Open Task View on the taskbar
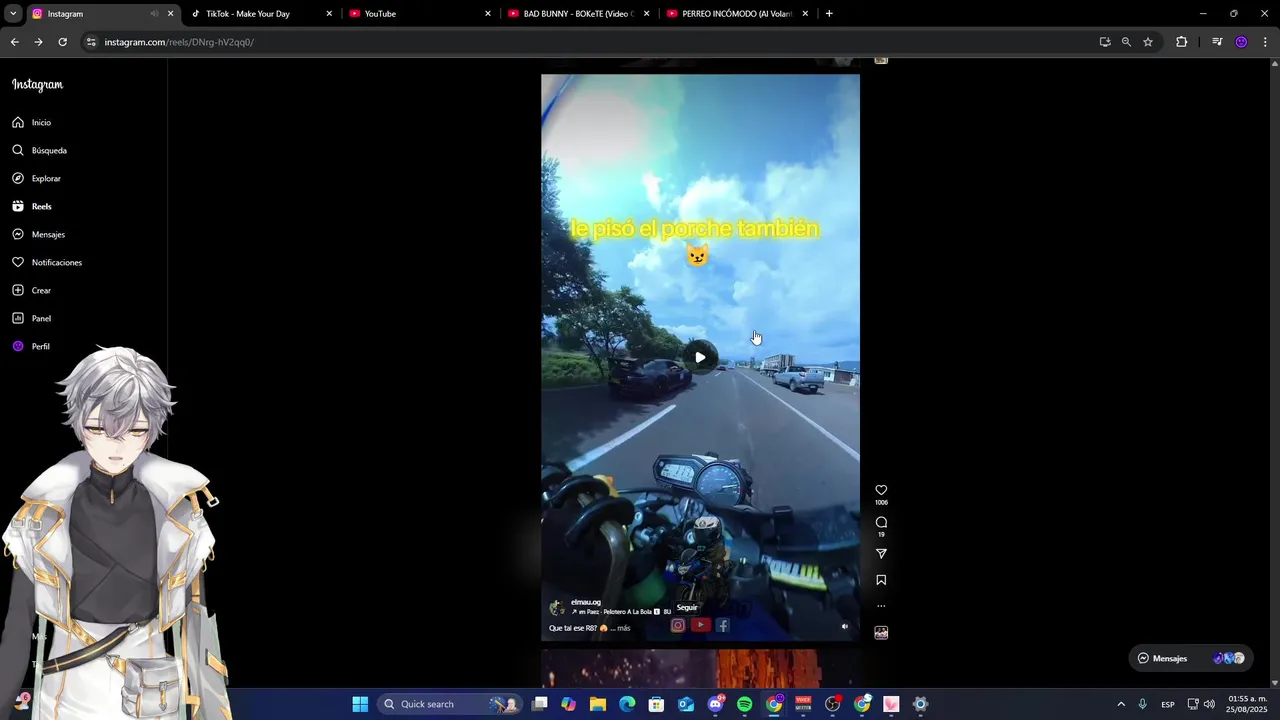1280x720 pixels. (x=540, y=704)
